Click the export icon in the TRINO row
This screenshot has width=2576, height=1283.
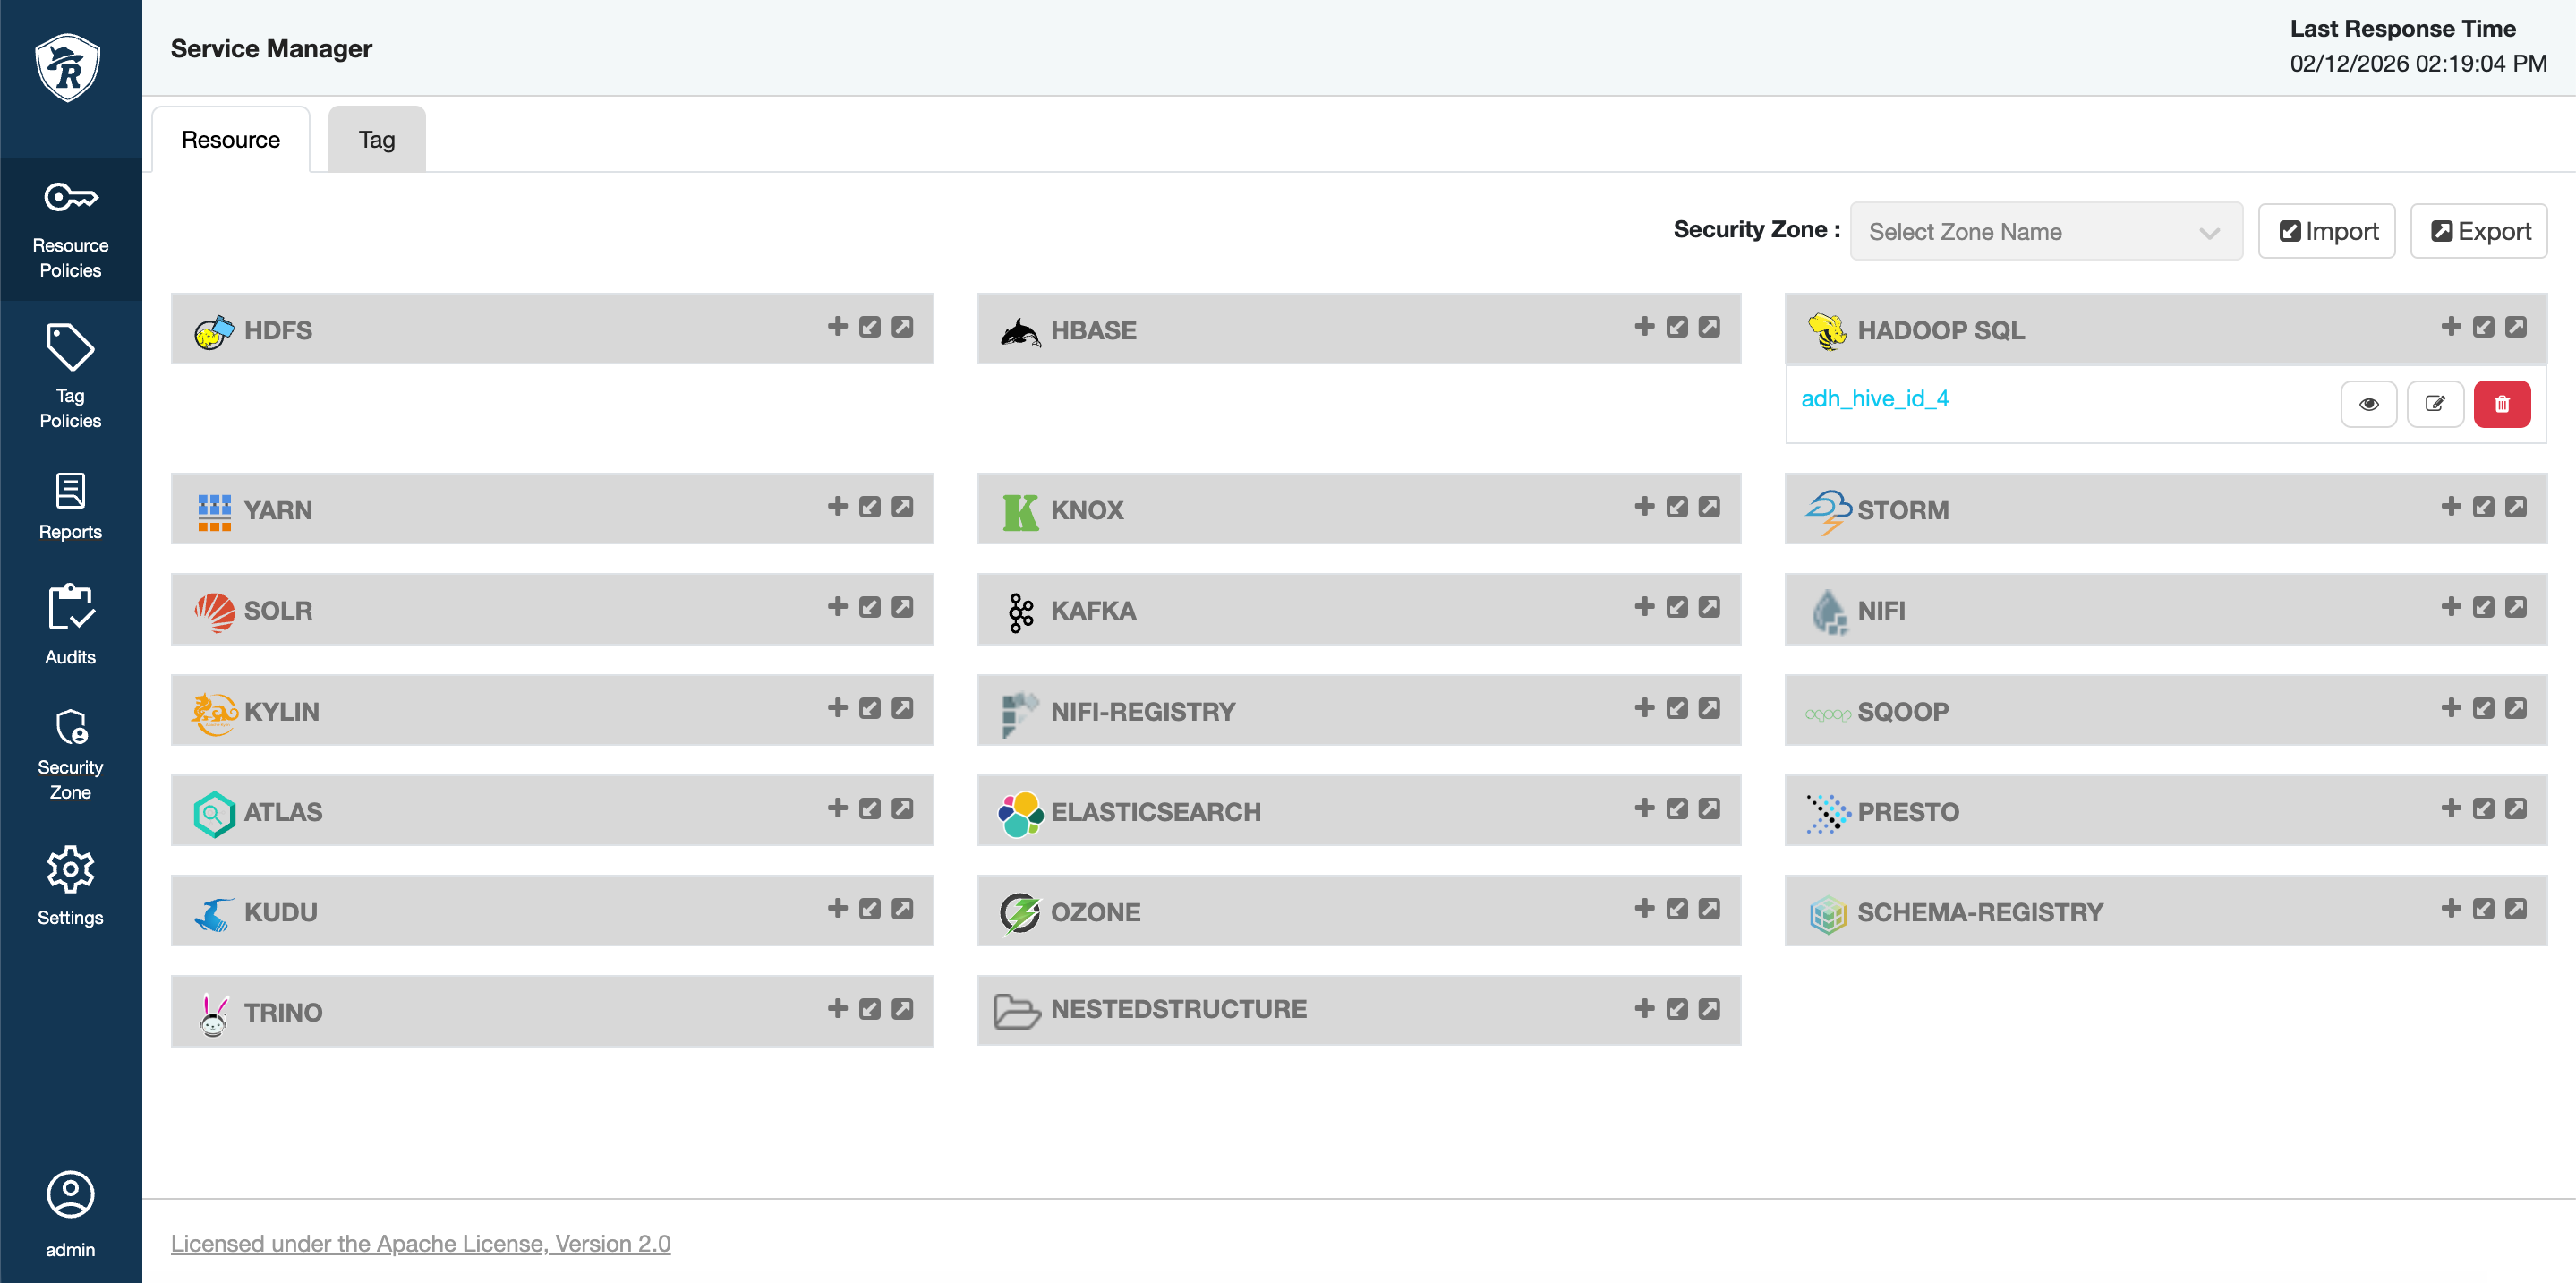click(902, 1009)
